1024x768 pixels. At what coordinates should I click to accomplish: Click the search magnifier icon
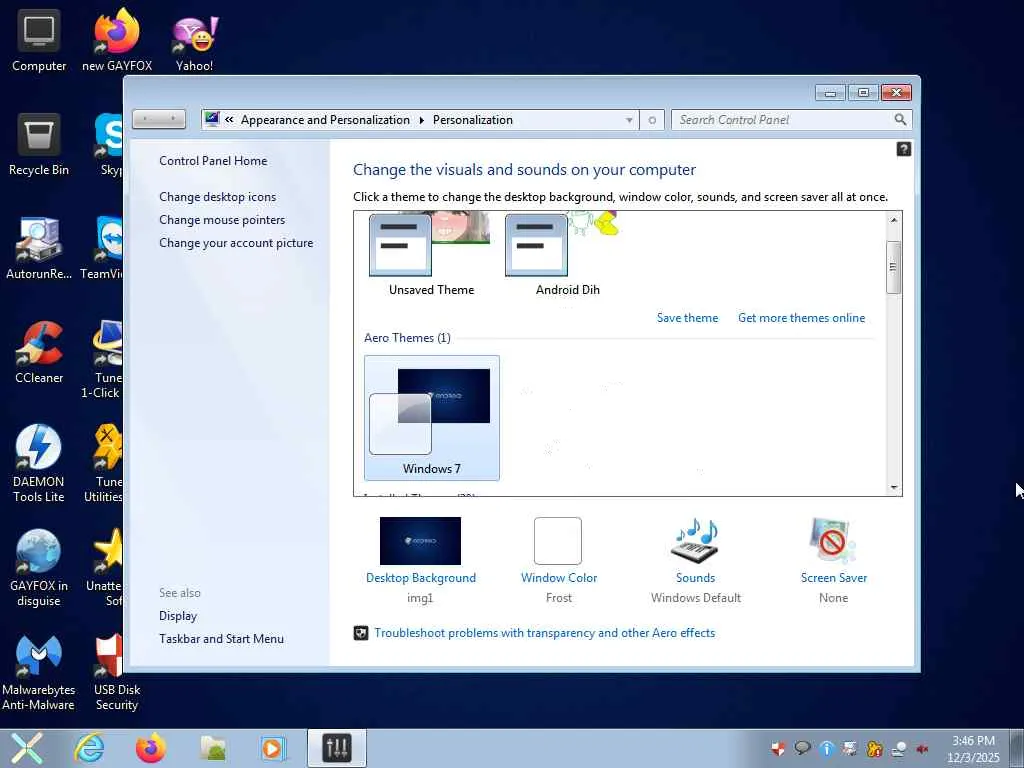click(x=900, y=120)
